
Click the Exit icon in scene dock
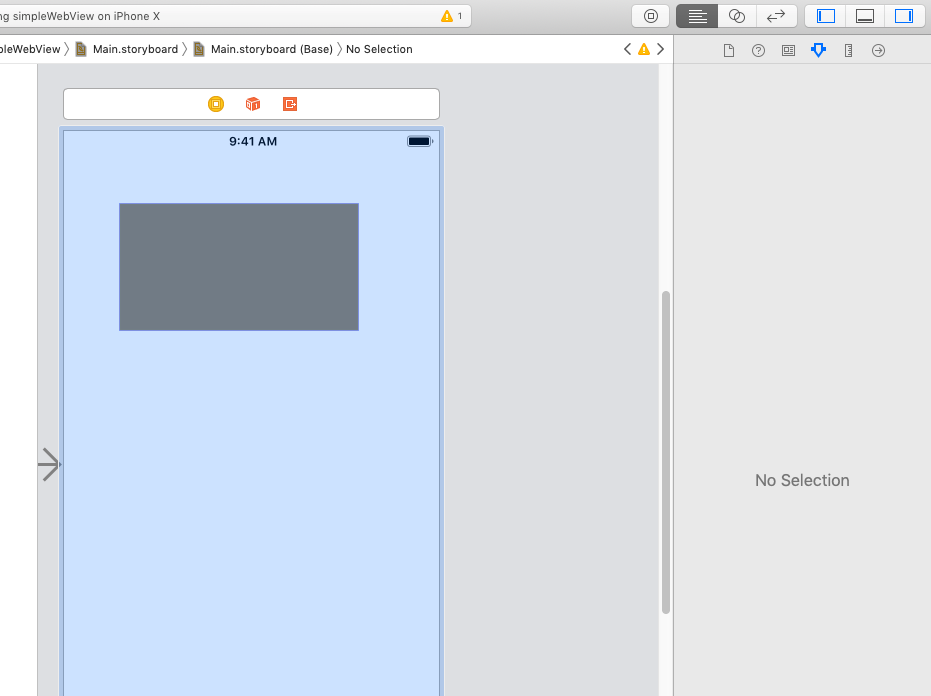click(290, 104)
